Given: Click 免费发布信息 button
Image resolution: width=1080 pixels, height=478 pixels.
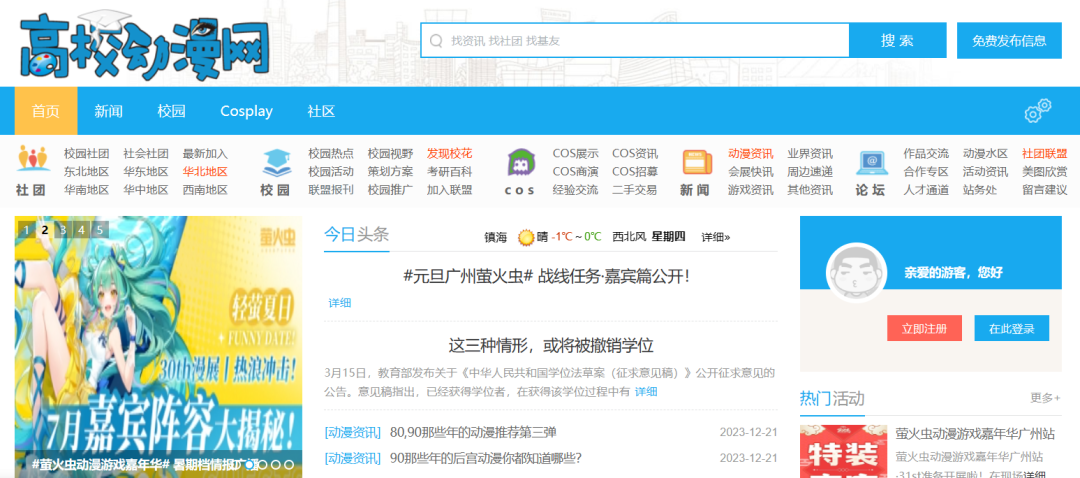Looking at the screenshot, I should point(1009,41).
